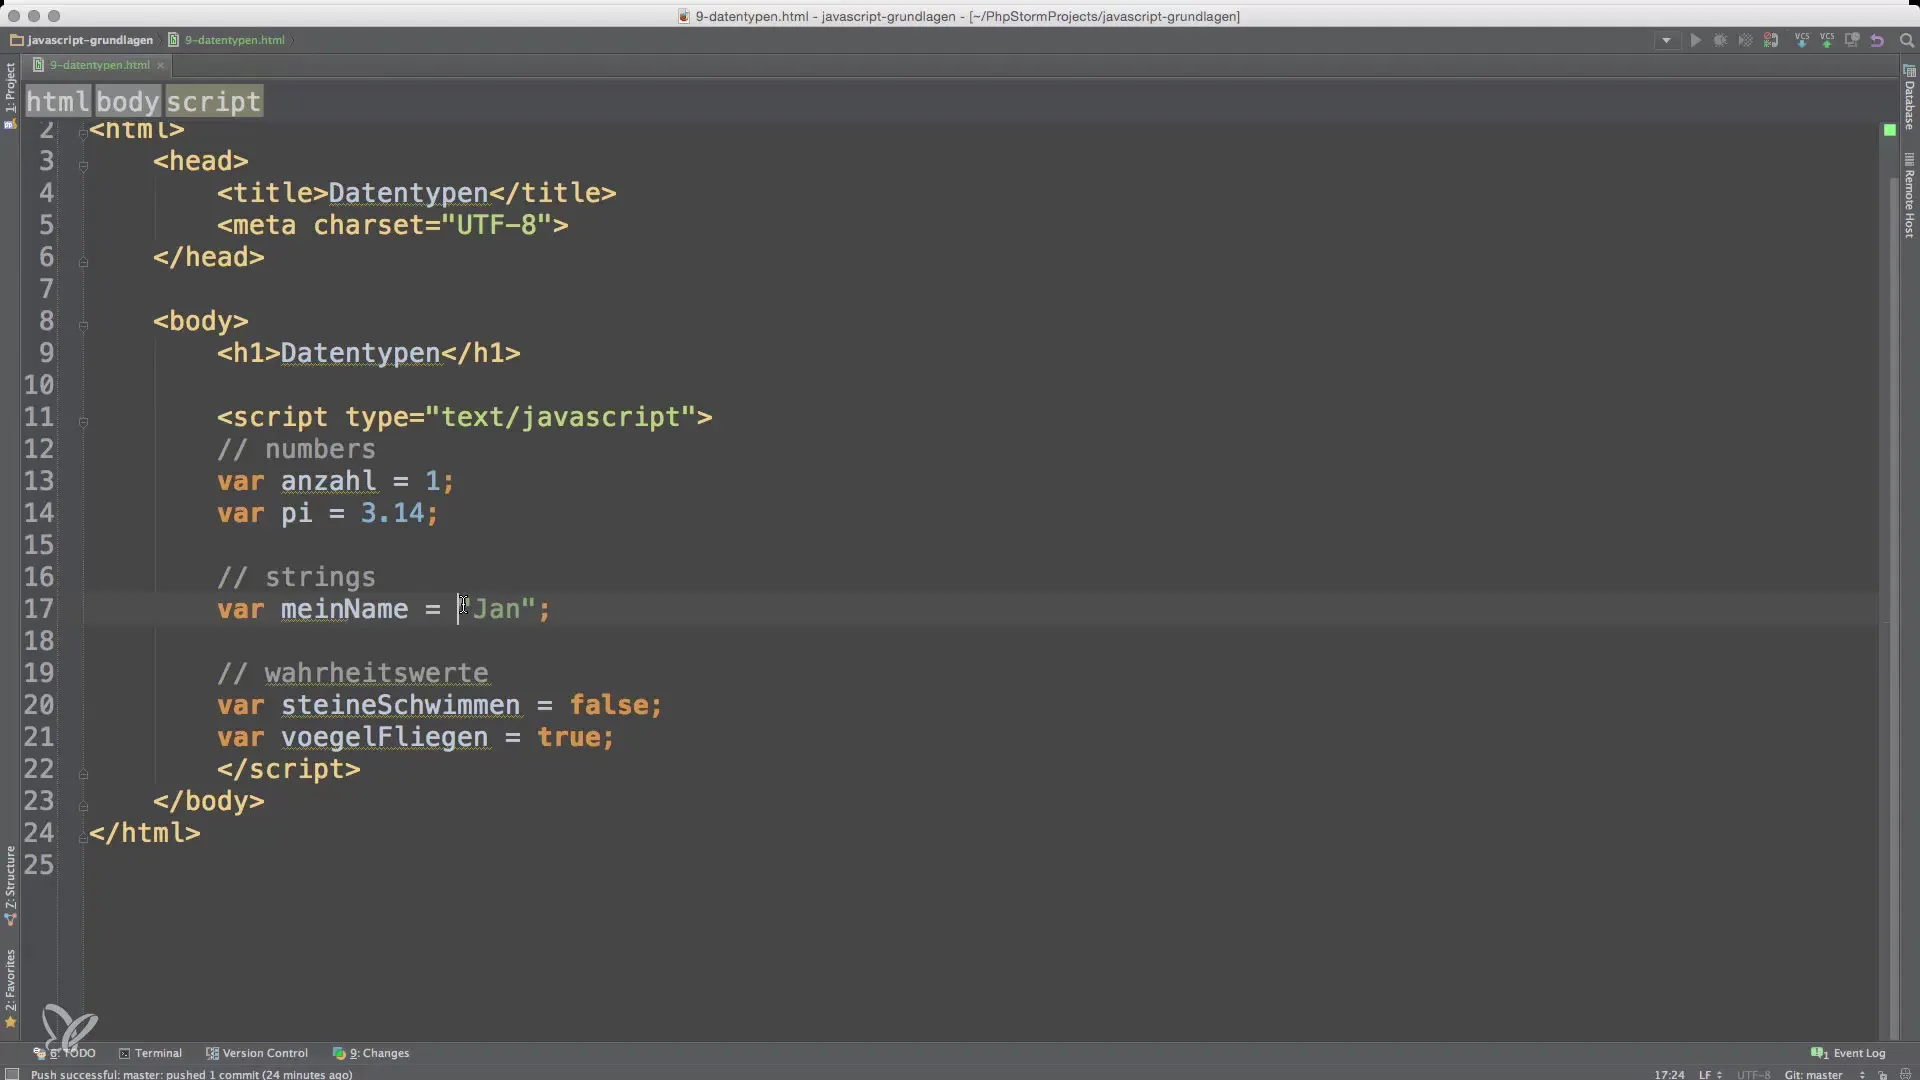Click the value 3.14 on line 14
1920x1080 pixels.
coord(393,513)
